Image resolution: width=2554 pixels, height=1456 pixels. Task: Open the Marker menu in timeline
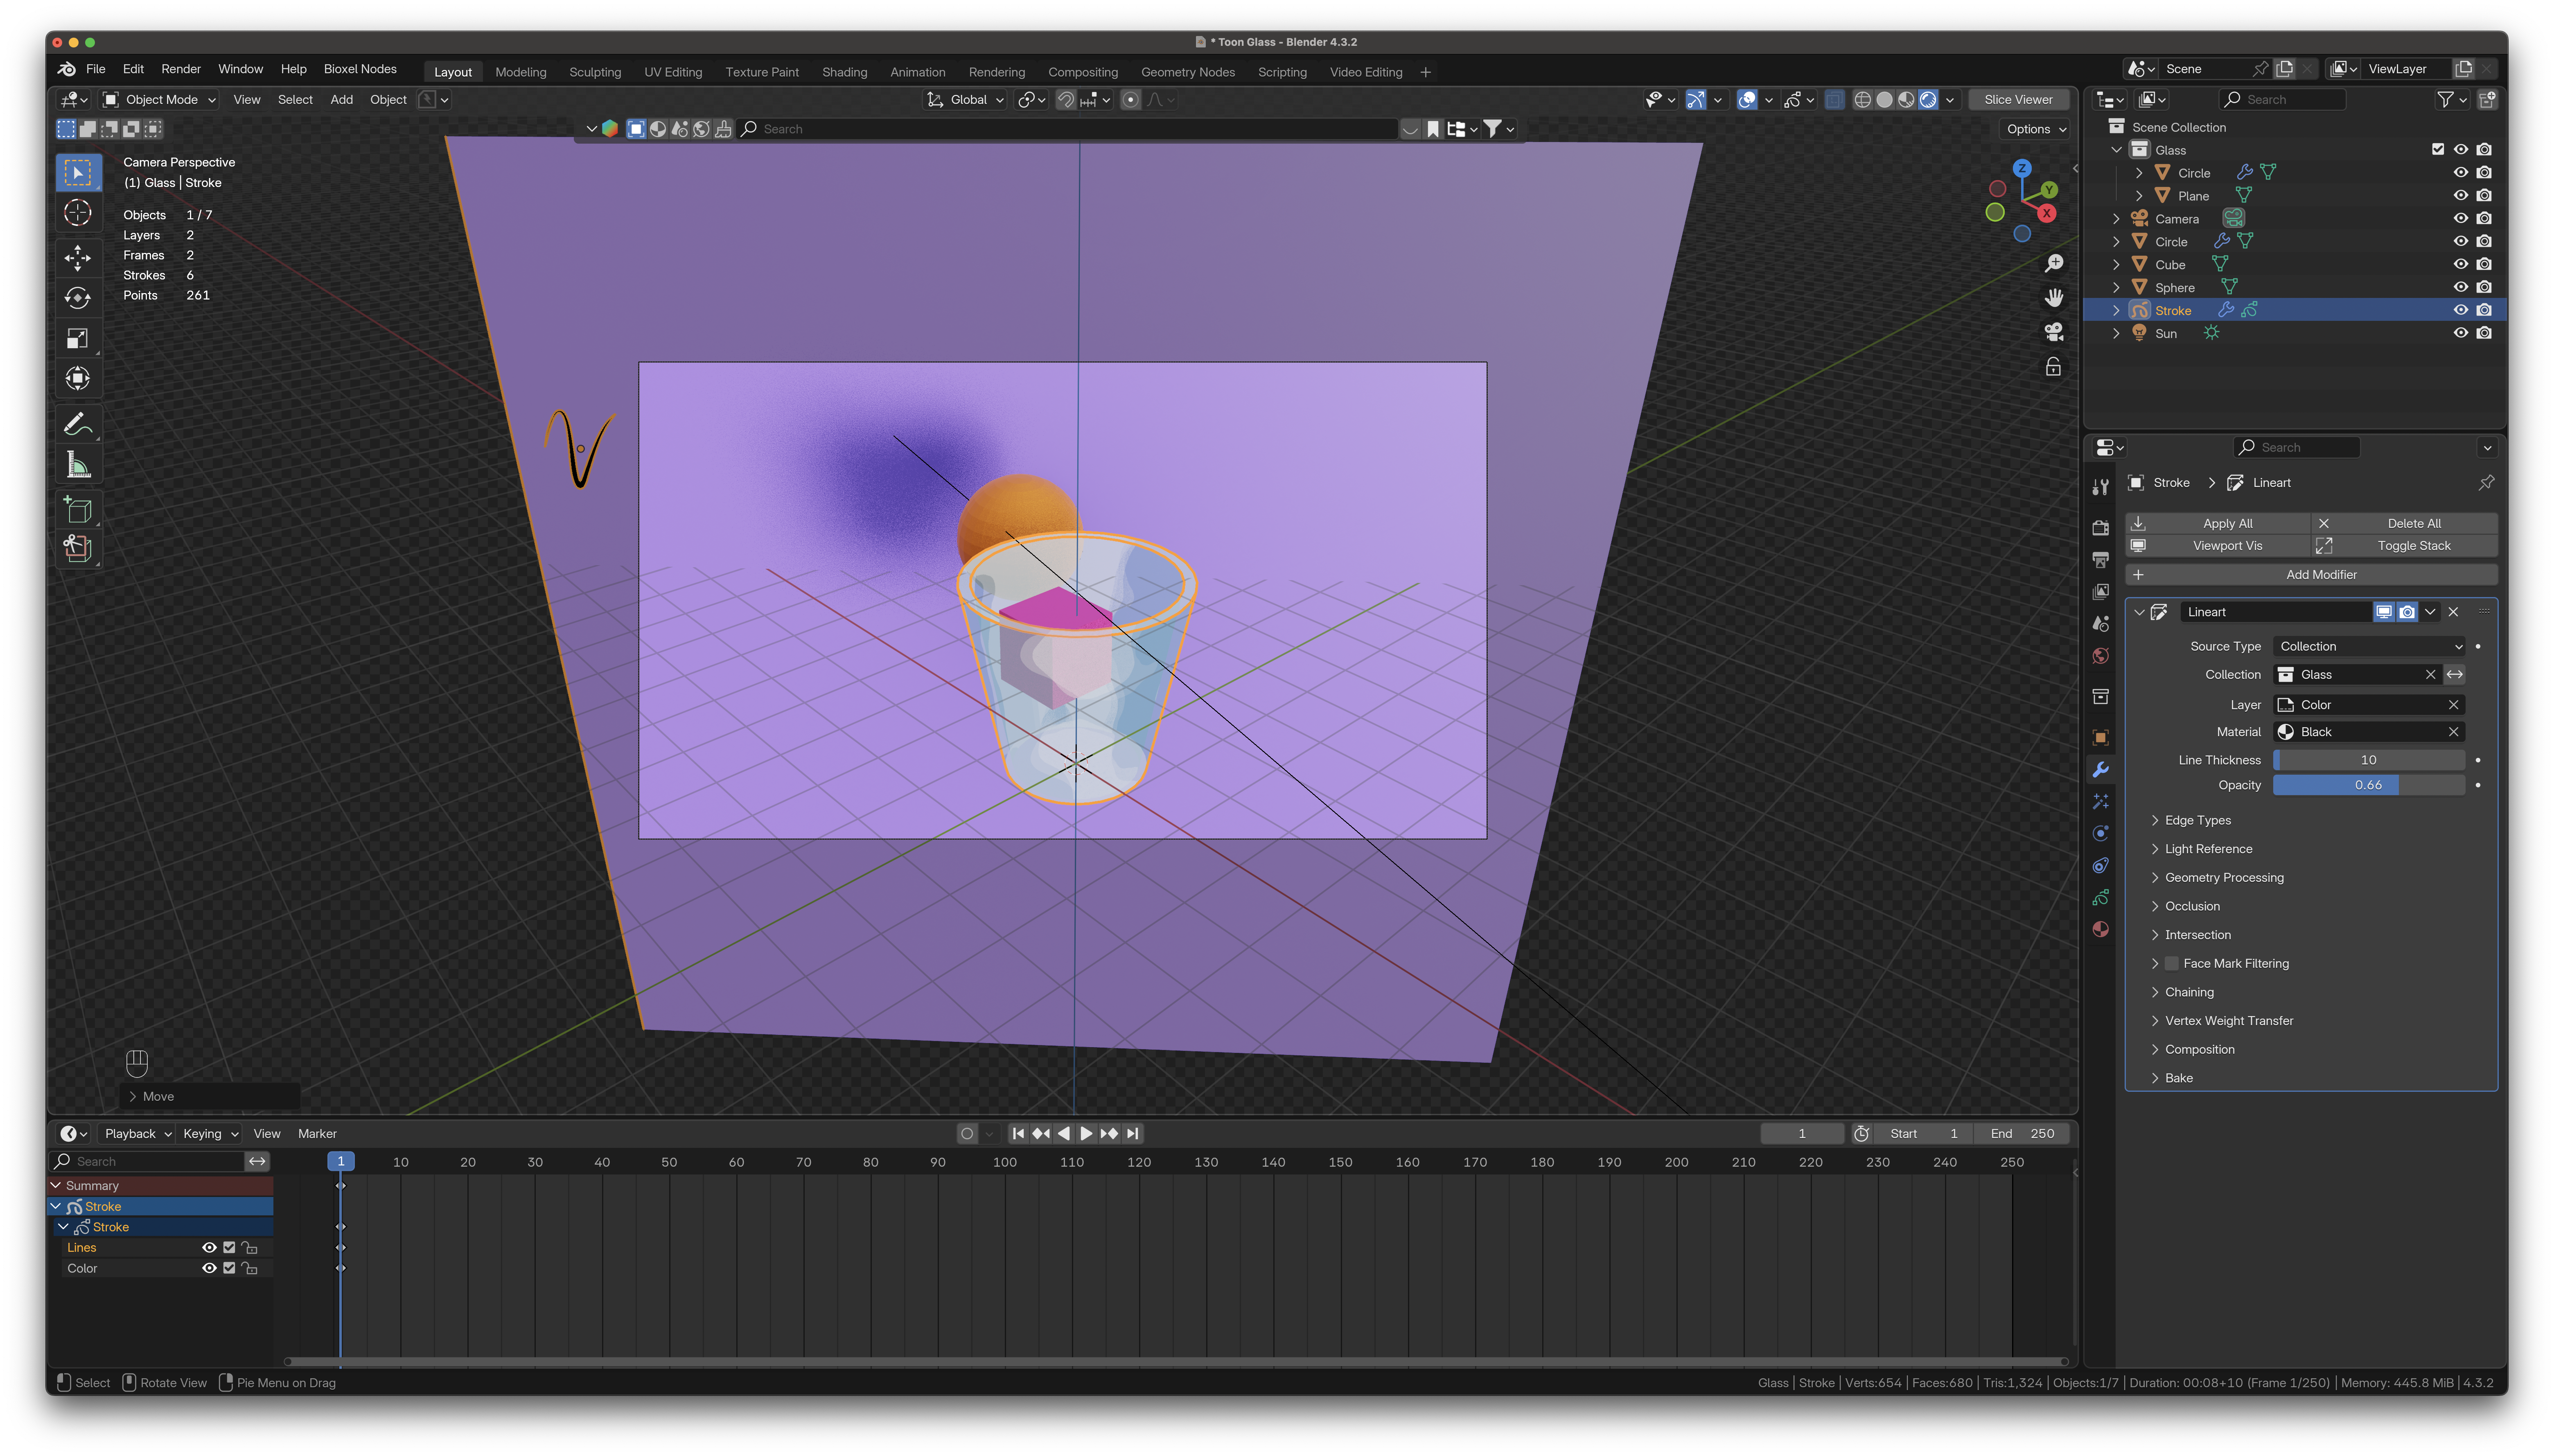point(317,1134)
